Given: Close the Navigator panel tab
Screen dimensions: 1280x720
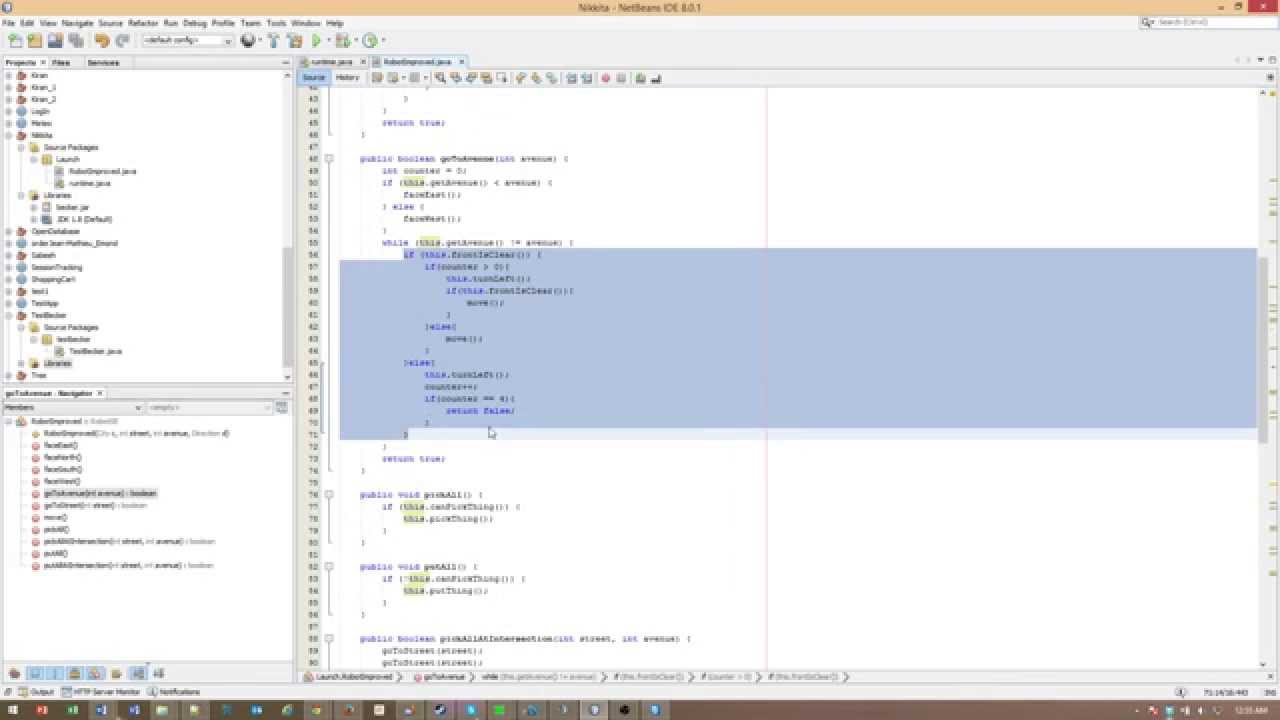Looking at the screenshot, I should [100, 393].
